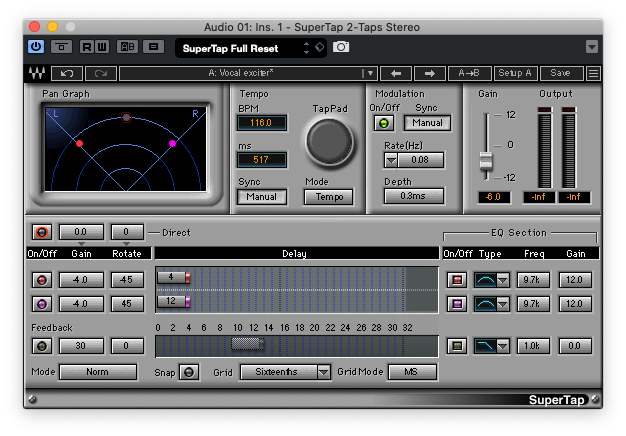Click the Gain value -6.0 readout
Screen dimensions: 626x436
click(x=493, y=197)
